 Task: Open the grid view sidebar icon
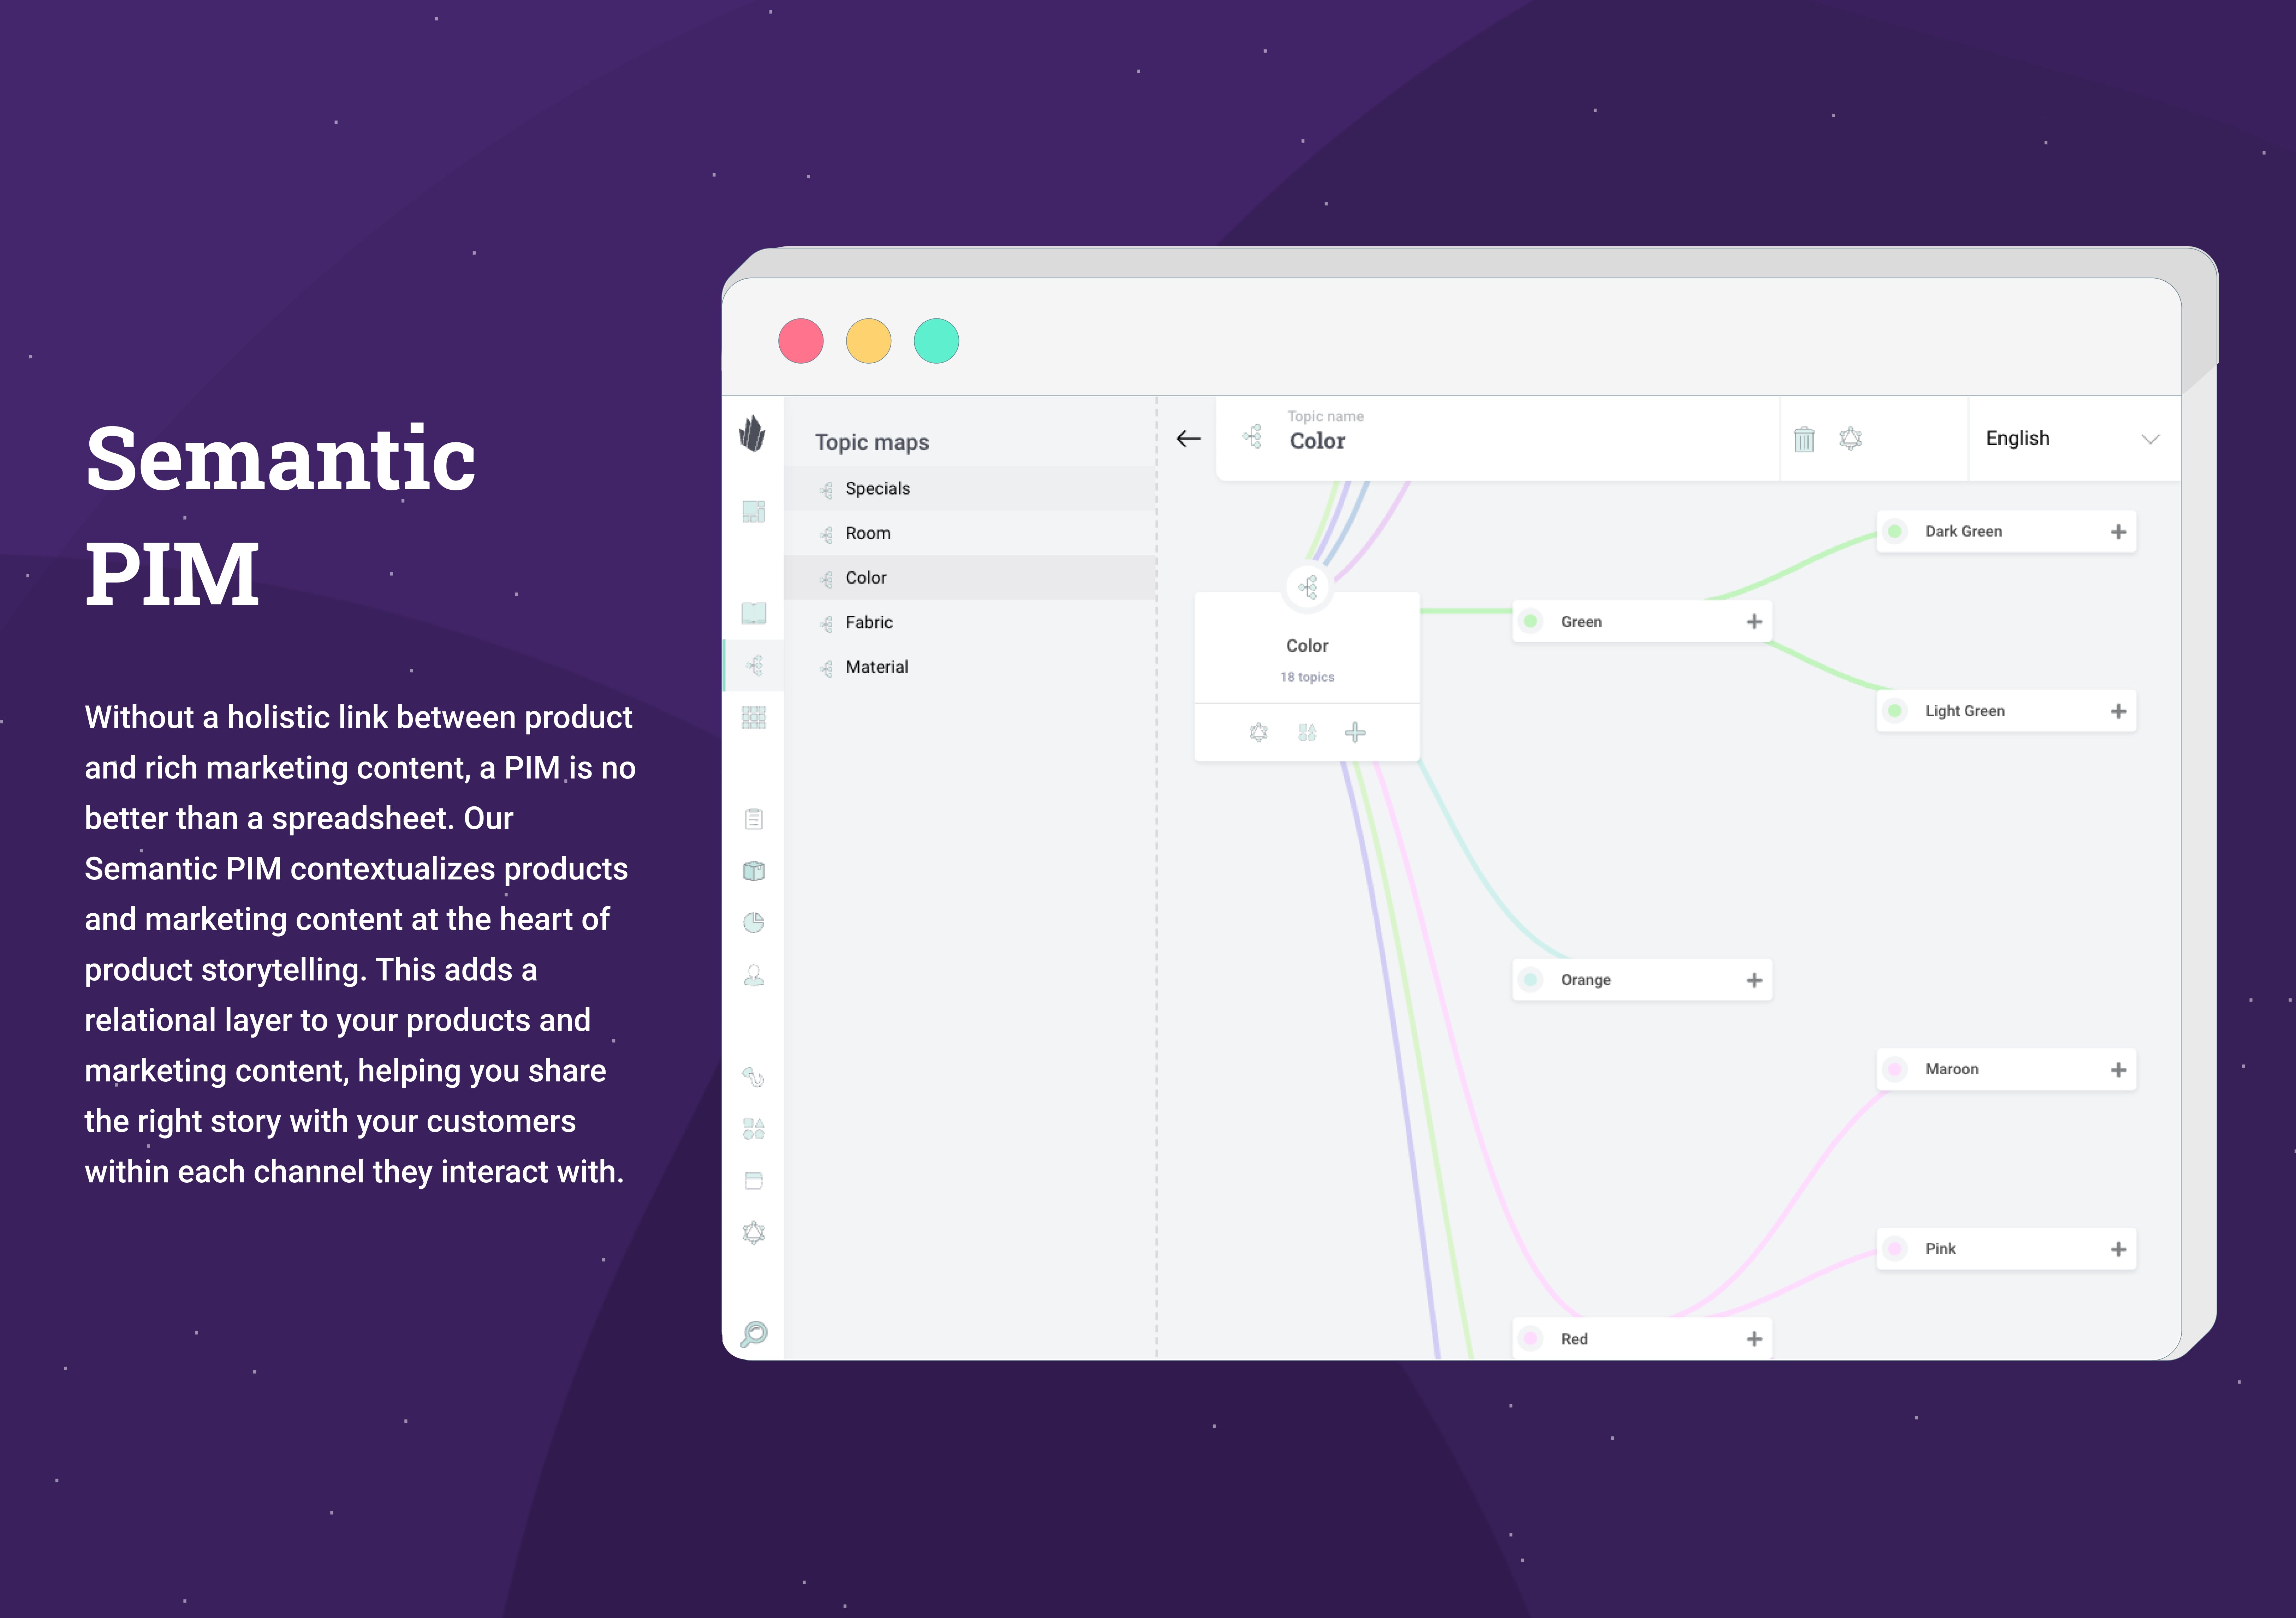tap(754, 717)
